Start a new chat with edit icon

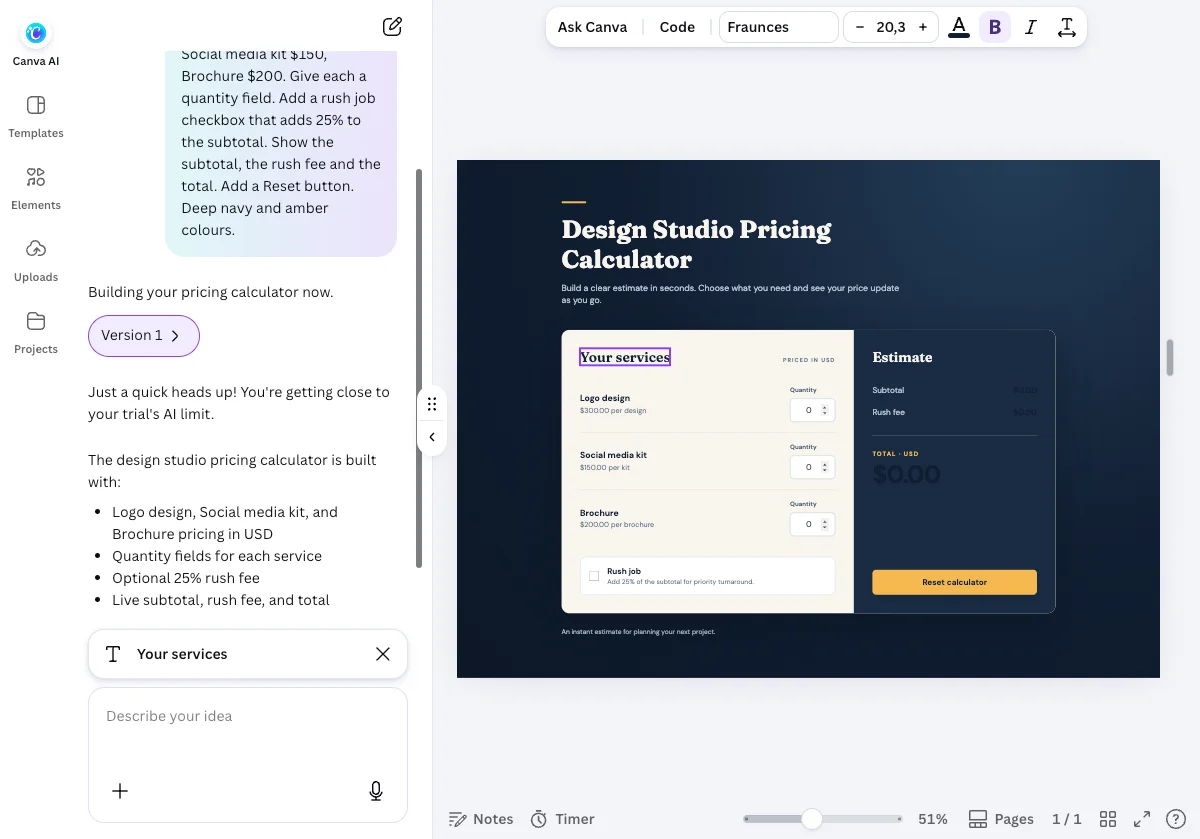coord(393,27)
